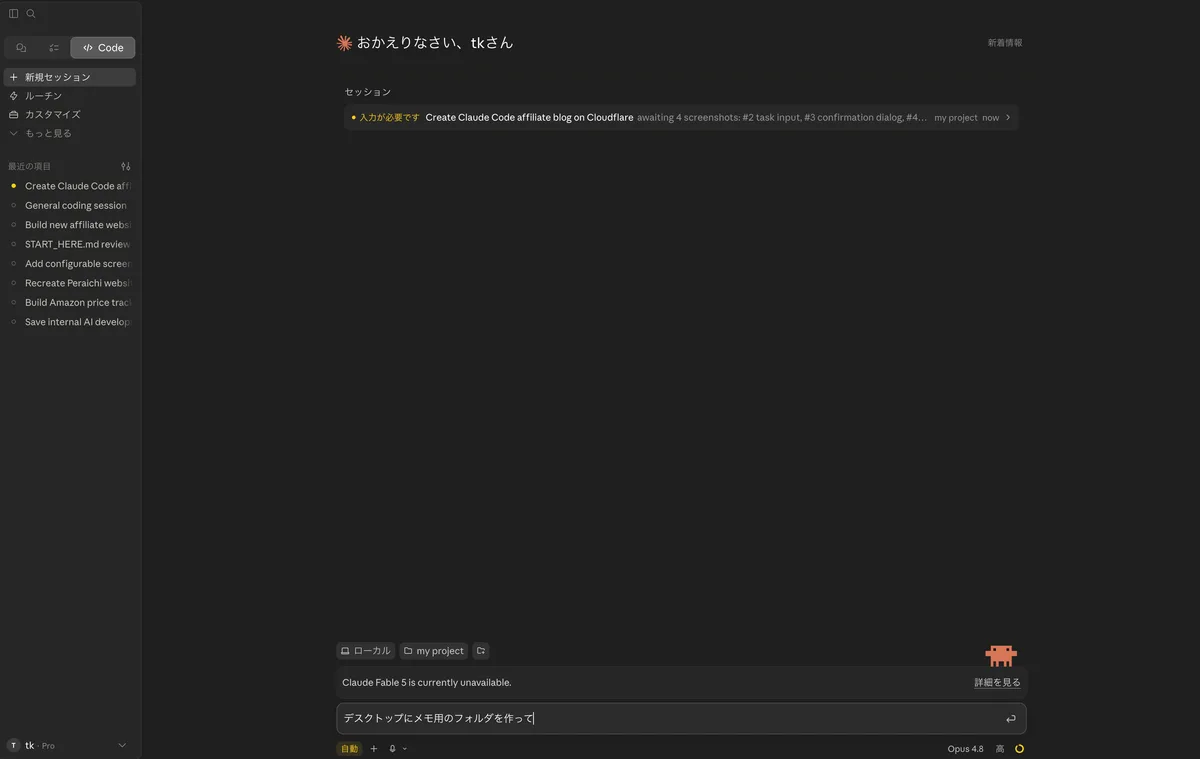
Task: Click the 入力が必要です status label
Action: (389, 117)
